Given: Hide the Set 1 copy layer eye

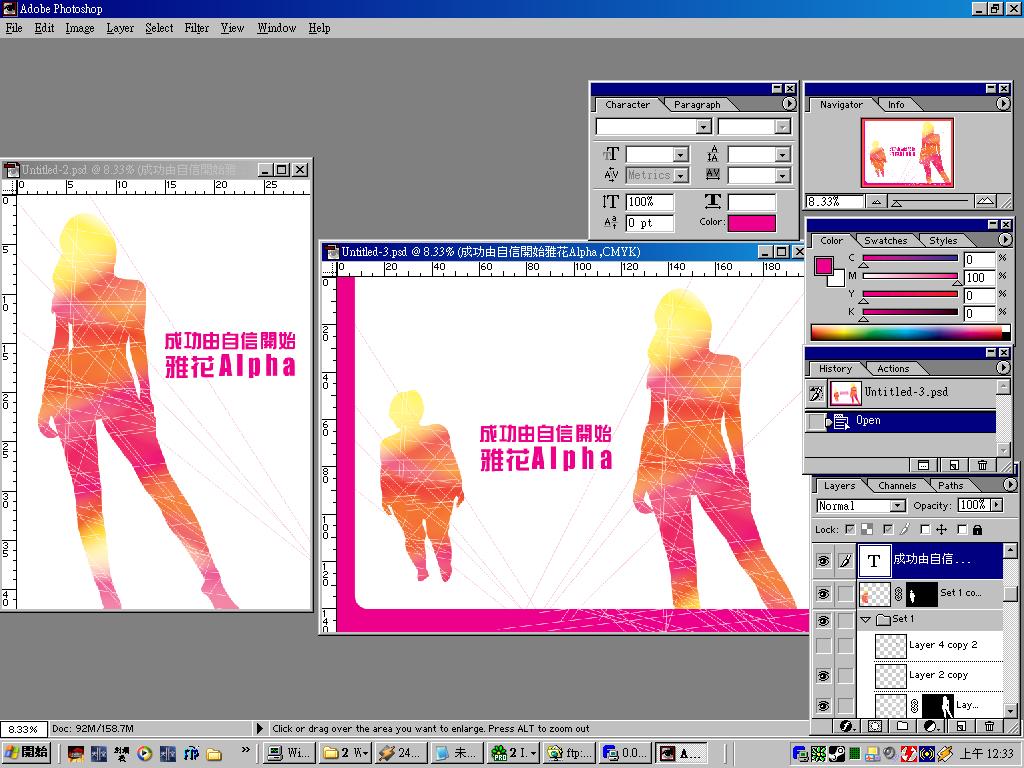Looking at the screenshot, I should 823,594.
